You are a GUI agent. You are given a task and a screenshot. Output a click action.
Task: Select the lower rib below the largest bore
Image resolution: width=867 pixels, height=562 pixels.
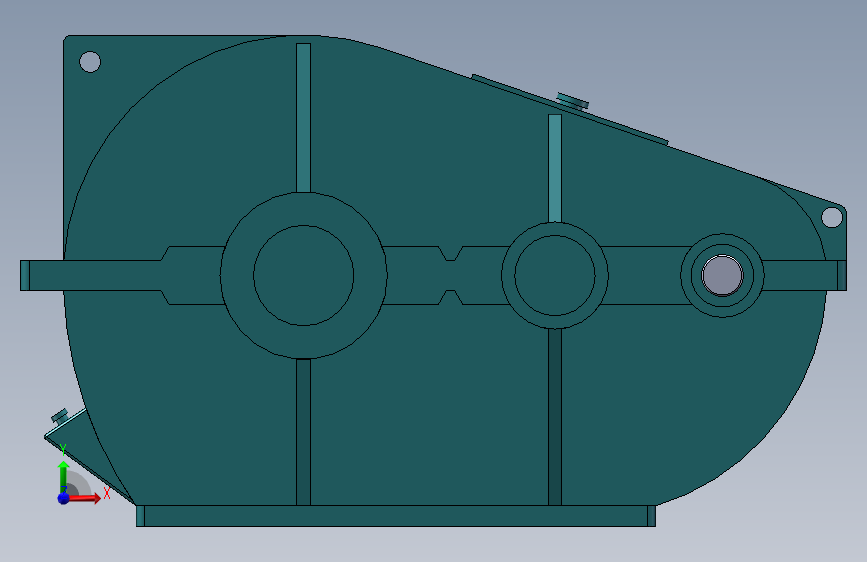(304, 432)
